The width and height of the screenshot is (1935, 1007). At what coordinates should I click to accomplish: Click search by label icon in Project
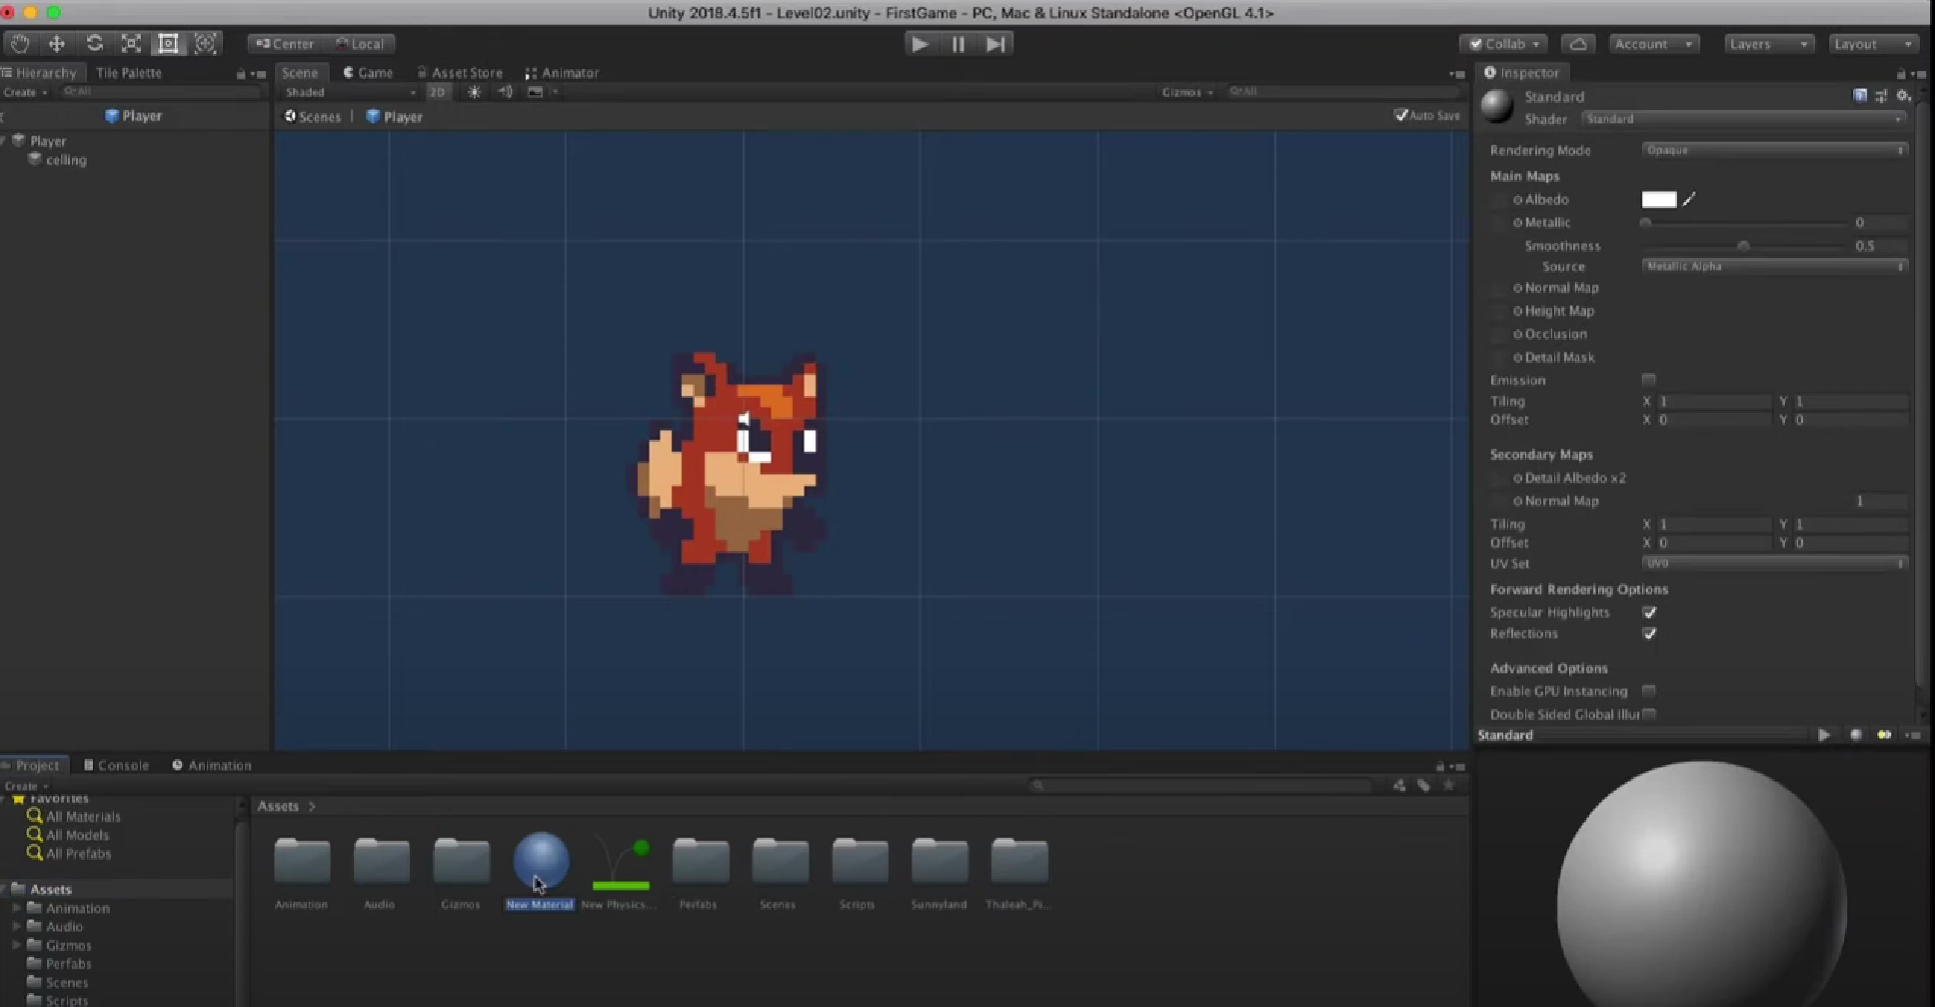click(x=1424, y=785)
